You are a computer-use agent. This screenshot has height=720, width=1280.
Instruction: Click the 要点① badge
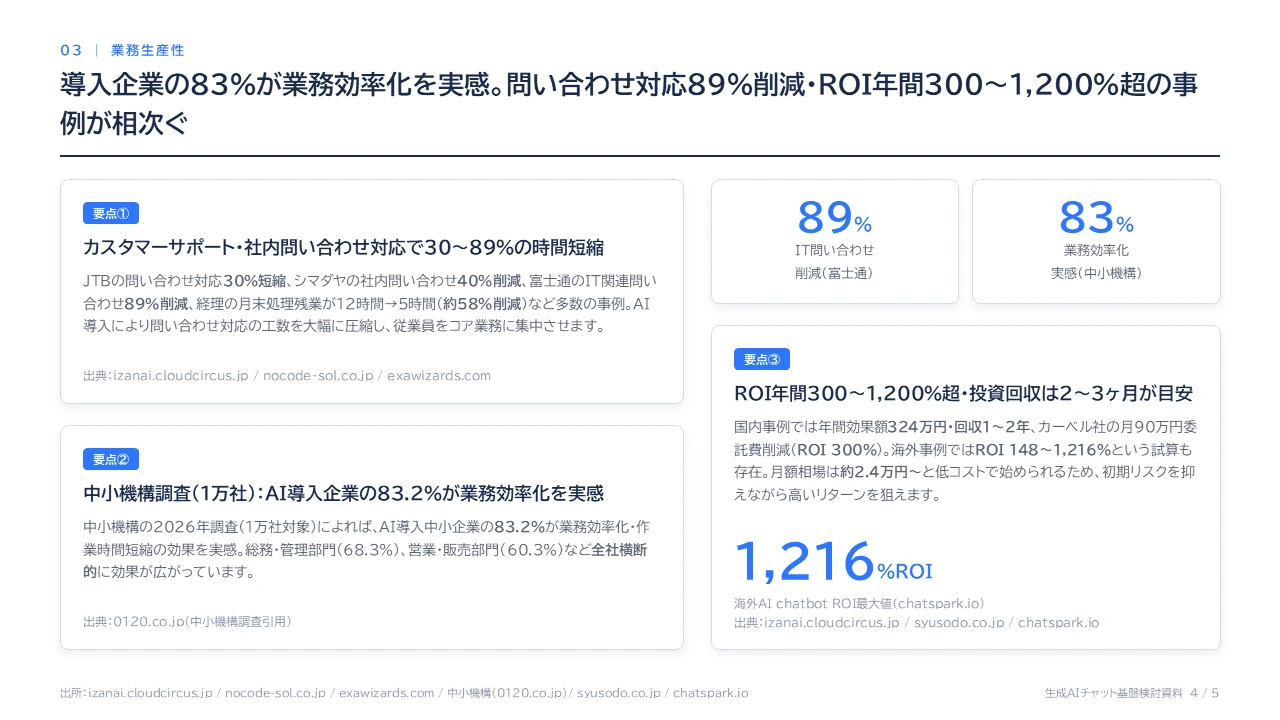(111, 213)
